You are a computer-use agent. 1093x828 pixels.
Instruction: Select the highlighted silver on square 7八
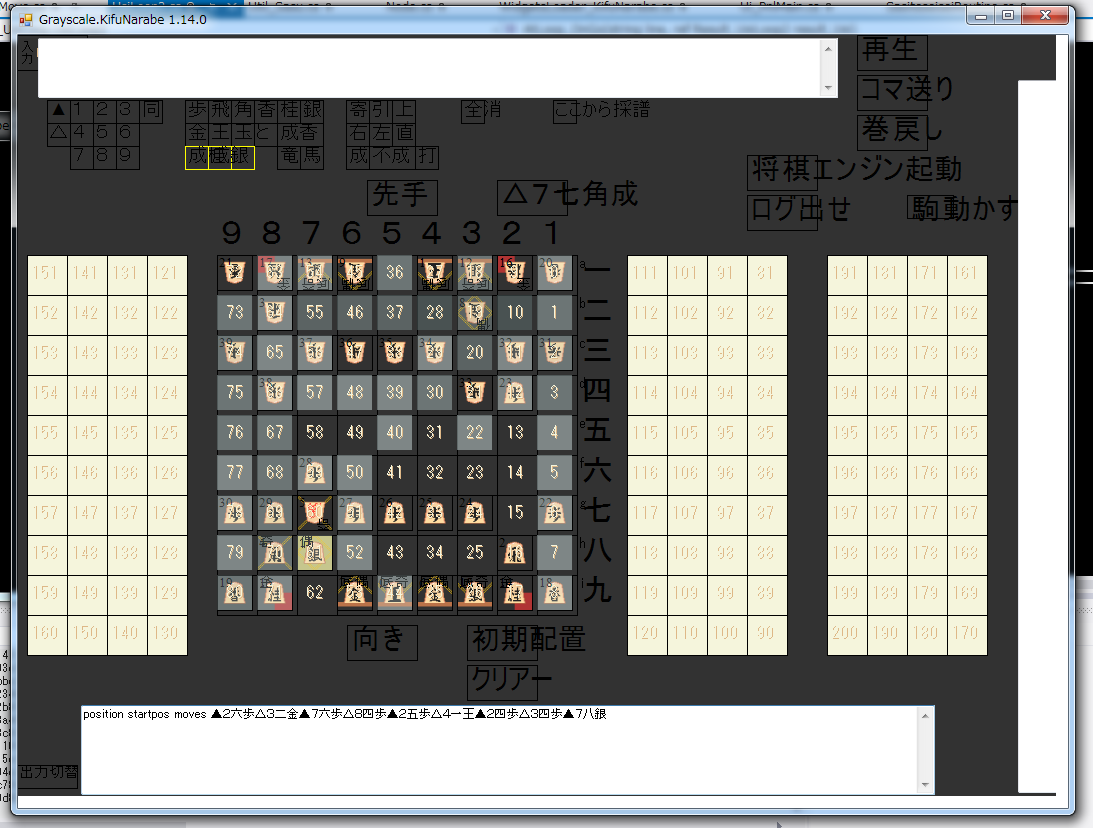(x=314, y=553)
